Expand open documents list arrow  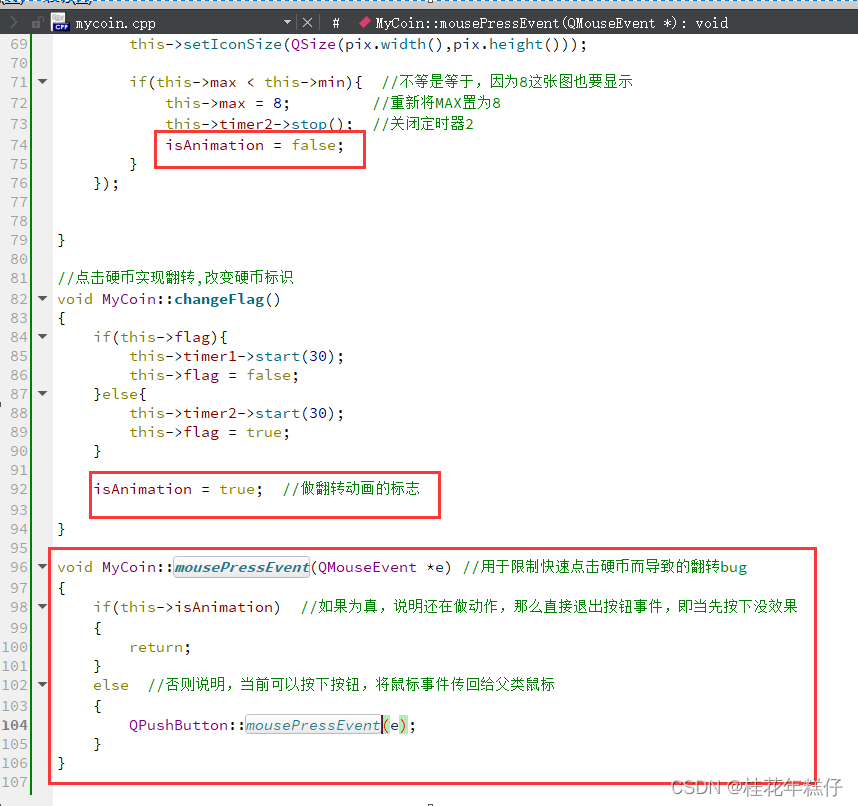coord(287,22)
